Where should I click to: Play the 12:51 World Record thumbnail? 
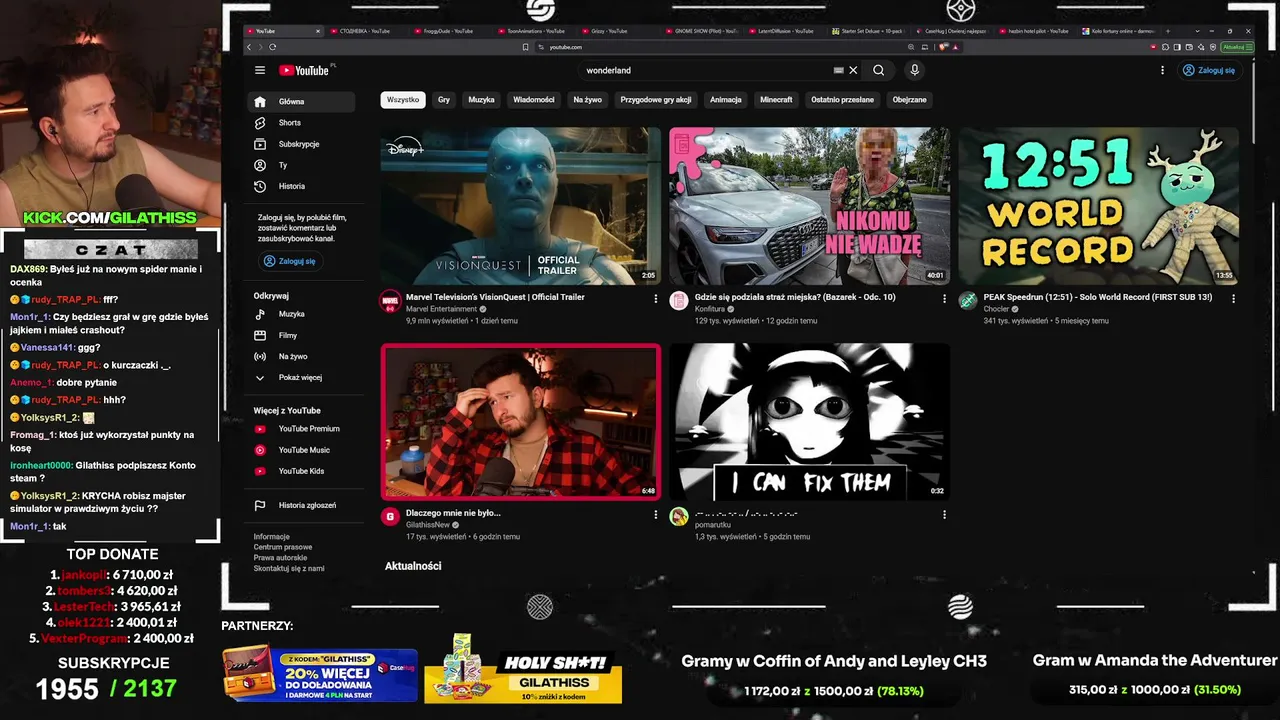[x=1098, y=206]
